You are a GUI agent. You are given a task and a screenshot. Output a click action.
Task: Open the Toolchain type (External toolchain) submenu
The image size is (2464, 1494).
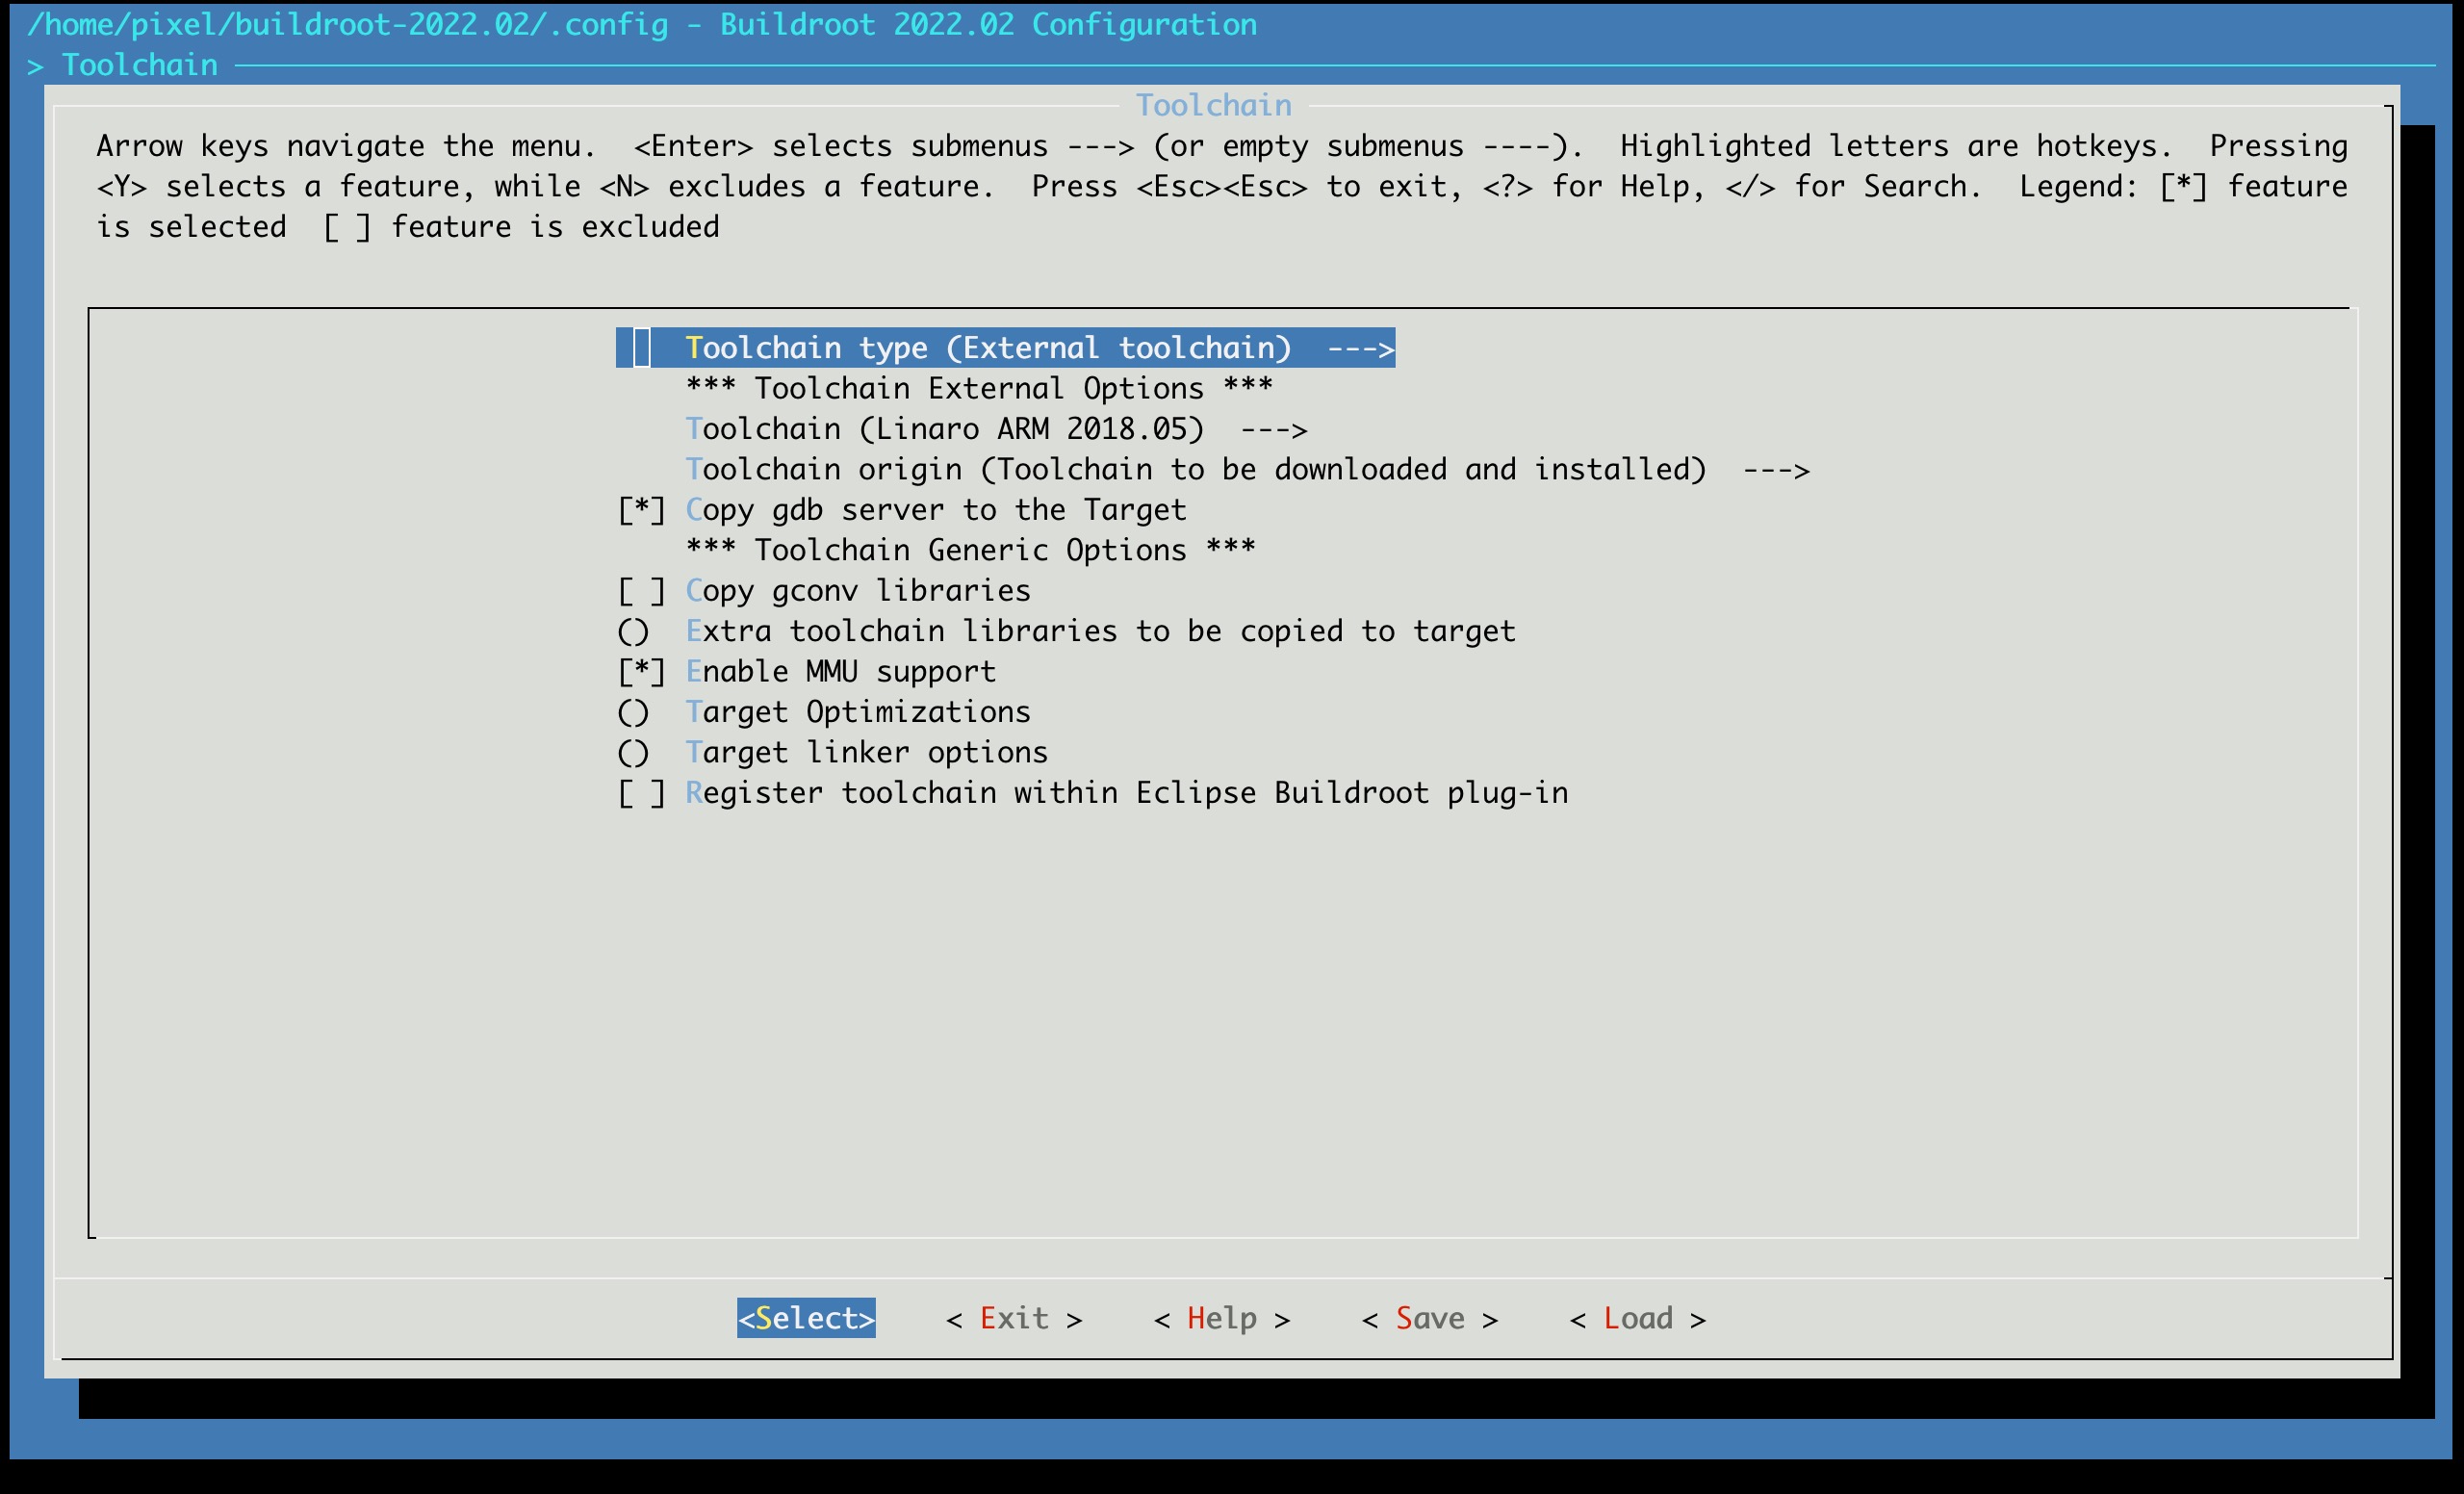pos(1005,348)
